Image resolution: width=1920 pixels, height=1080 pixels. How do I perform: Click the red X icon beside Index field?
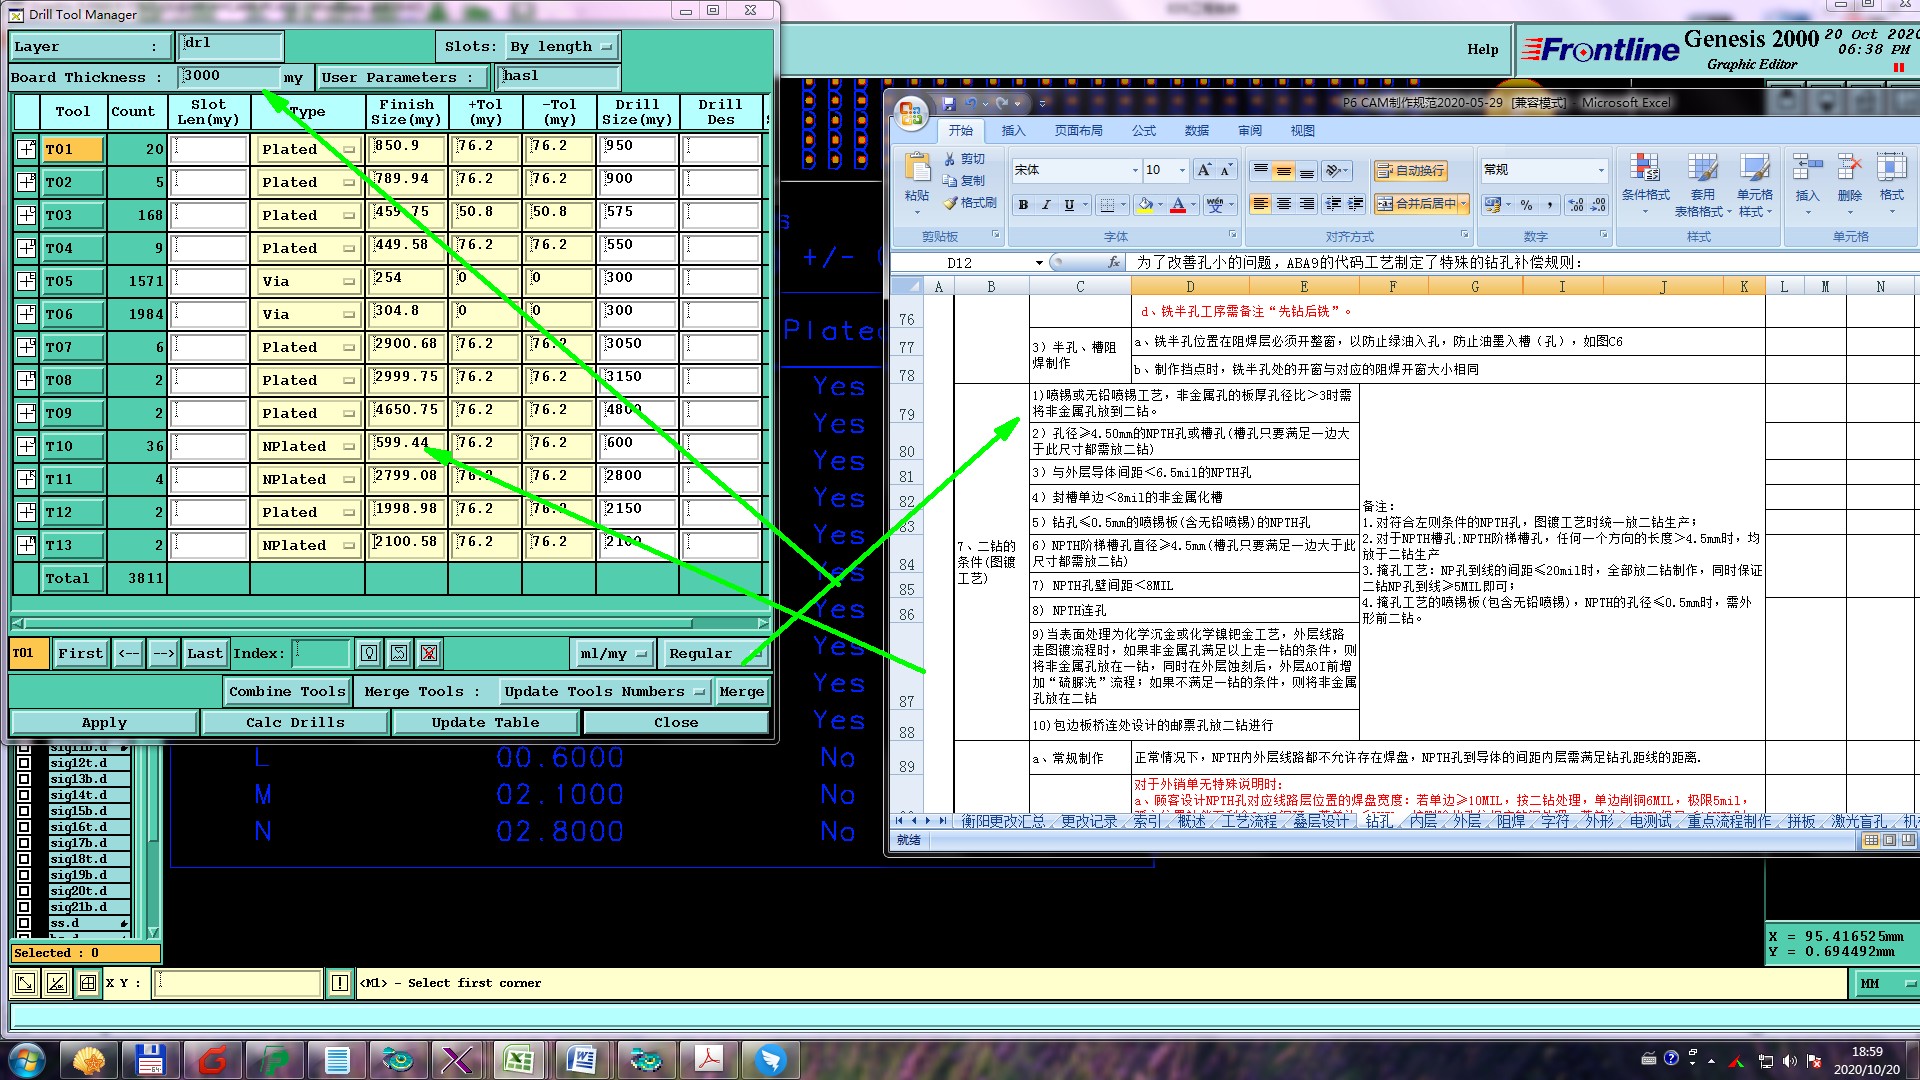[x=429, y=653]
